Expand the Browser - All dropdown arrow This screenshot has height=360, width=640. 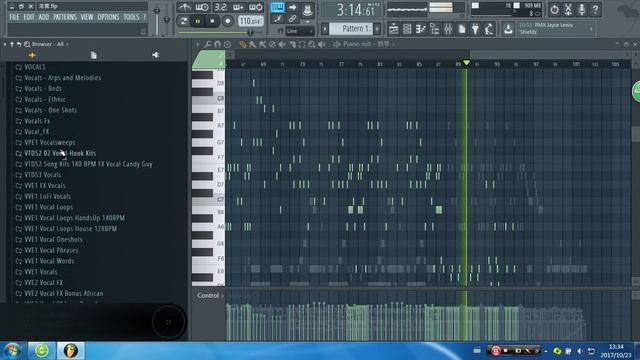click(67, 44)
